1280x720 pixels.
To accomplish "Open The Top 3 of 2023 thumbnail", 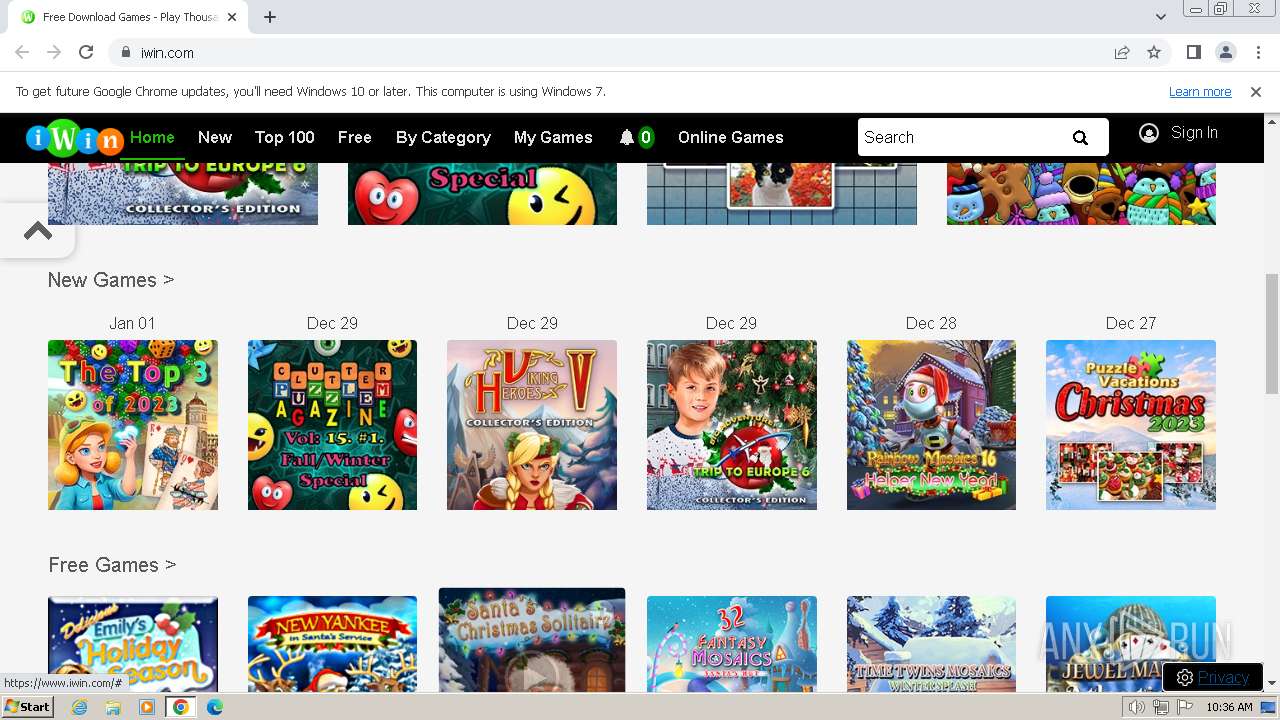I will pos(133,425).
